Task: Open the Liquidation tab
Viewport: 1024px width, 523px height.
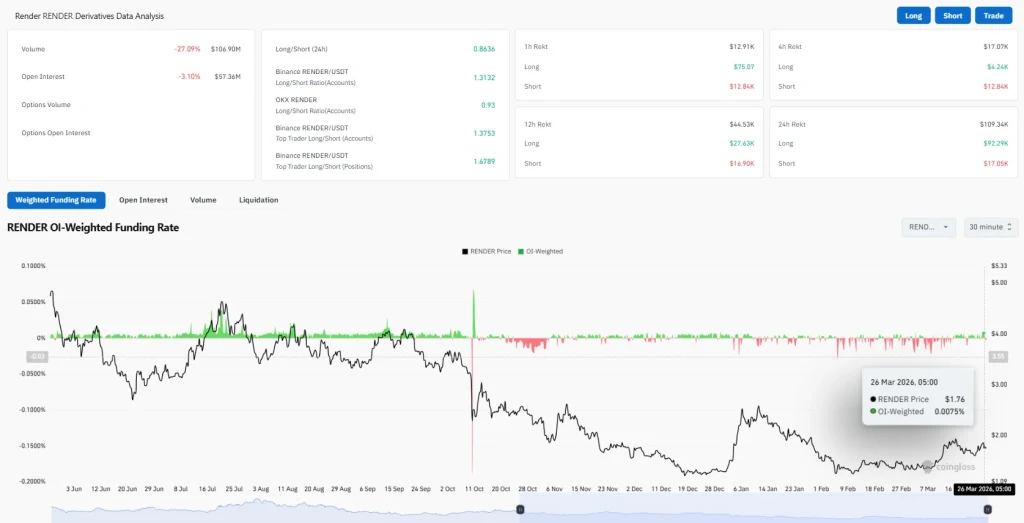Action: coord(259,200)
